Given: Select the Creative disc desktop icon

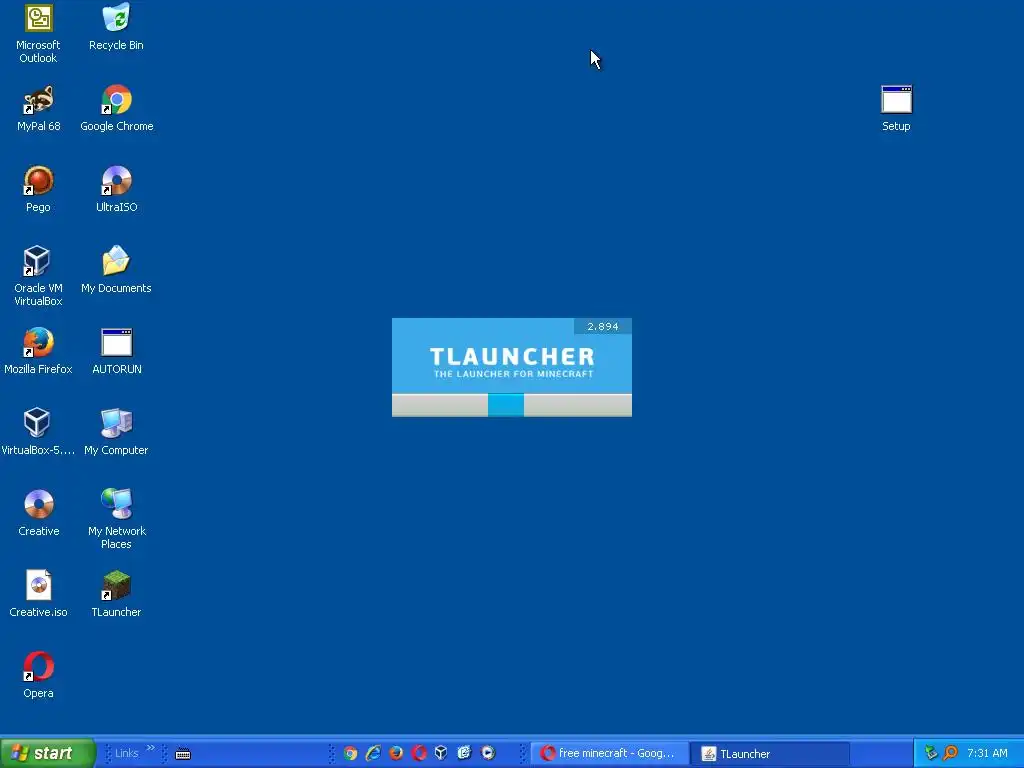Looking at the screenshot, I should click(39, 513).
